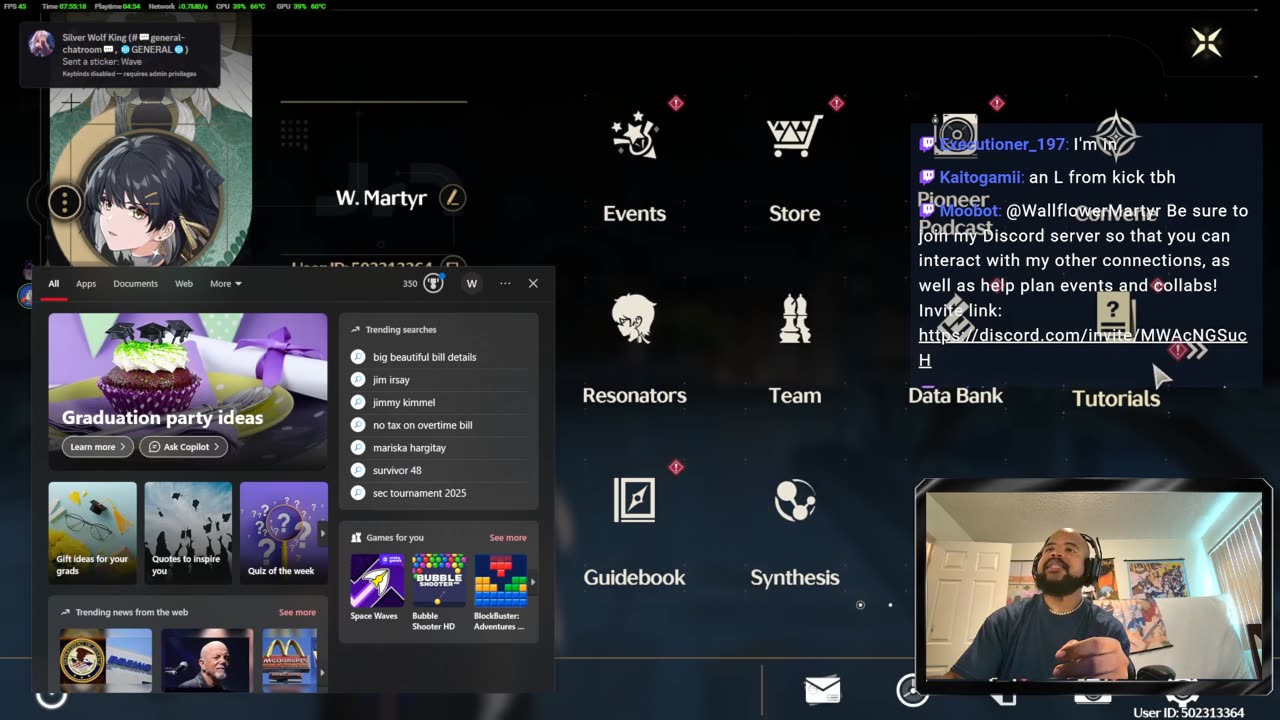The width and height of the screenshot is (1280, 720).
Task: Open the Events menu icon
Action: click(x=635, y=137)
